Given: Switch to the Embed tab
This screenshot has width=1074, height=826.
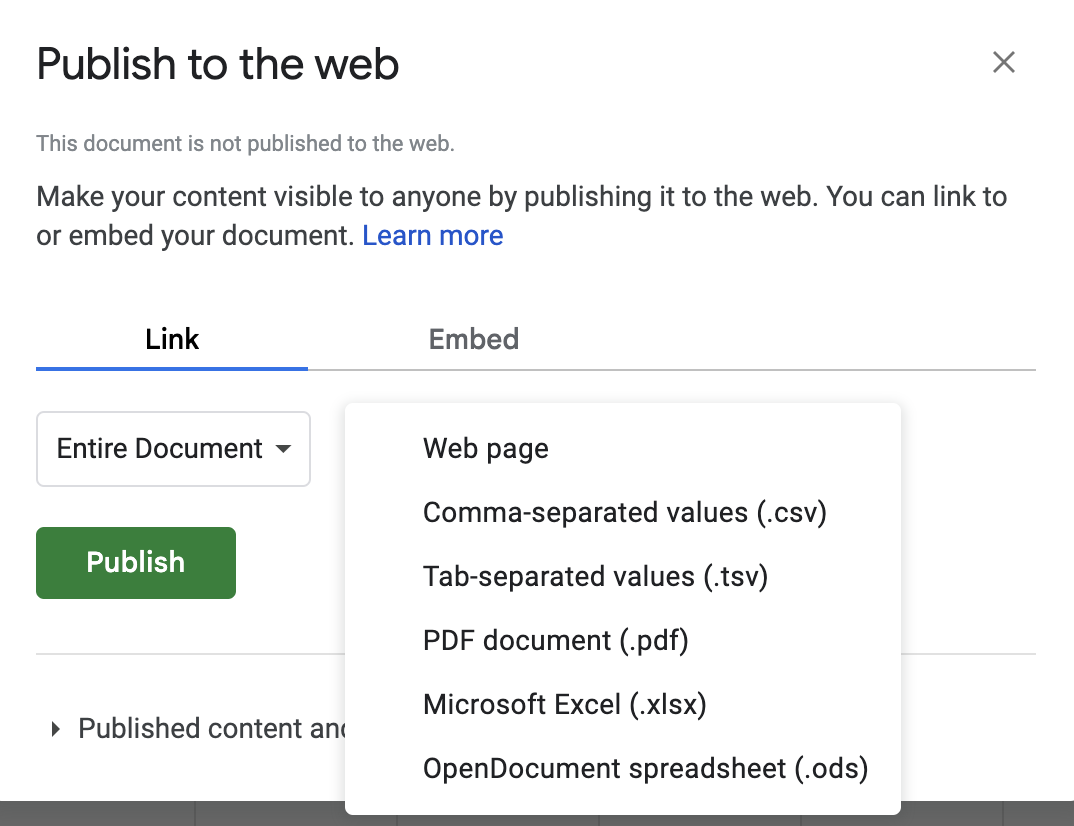Looking at the screenshot, I should [473, 339].
